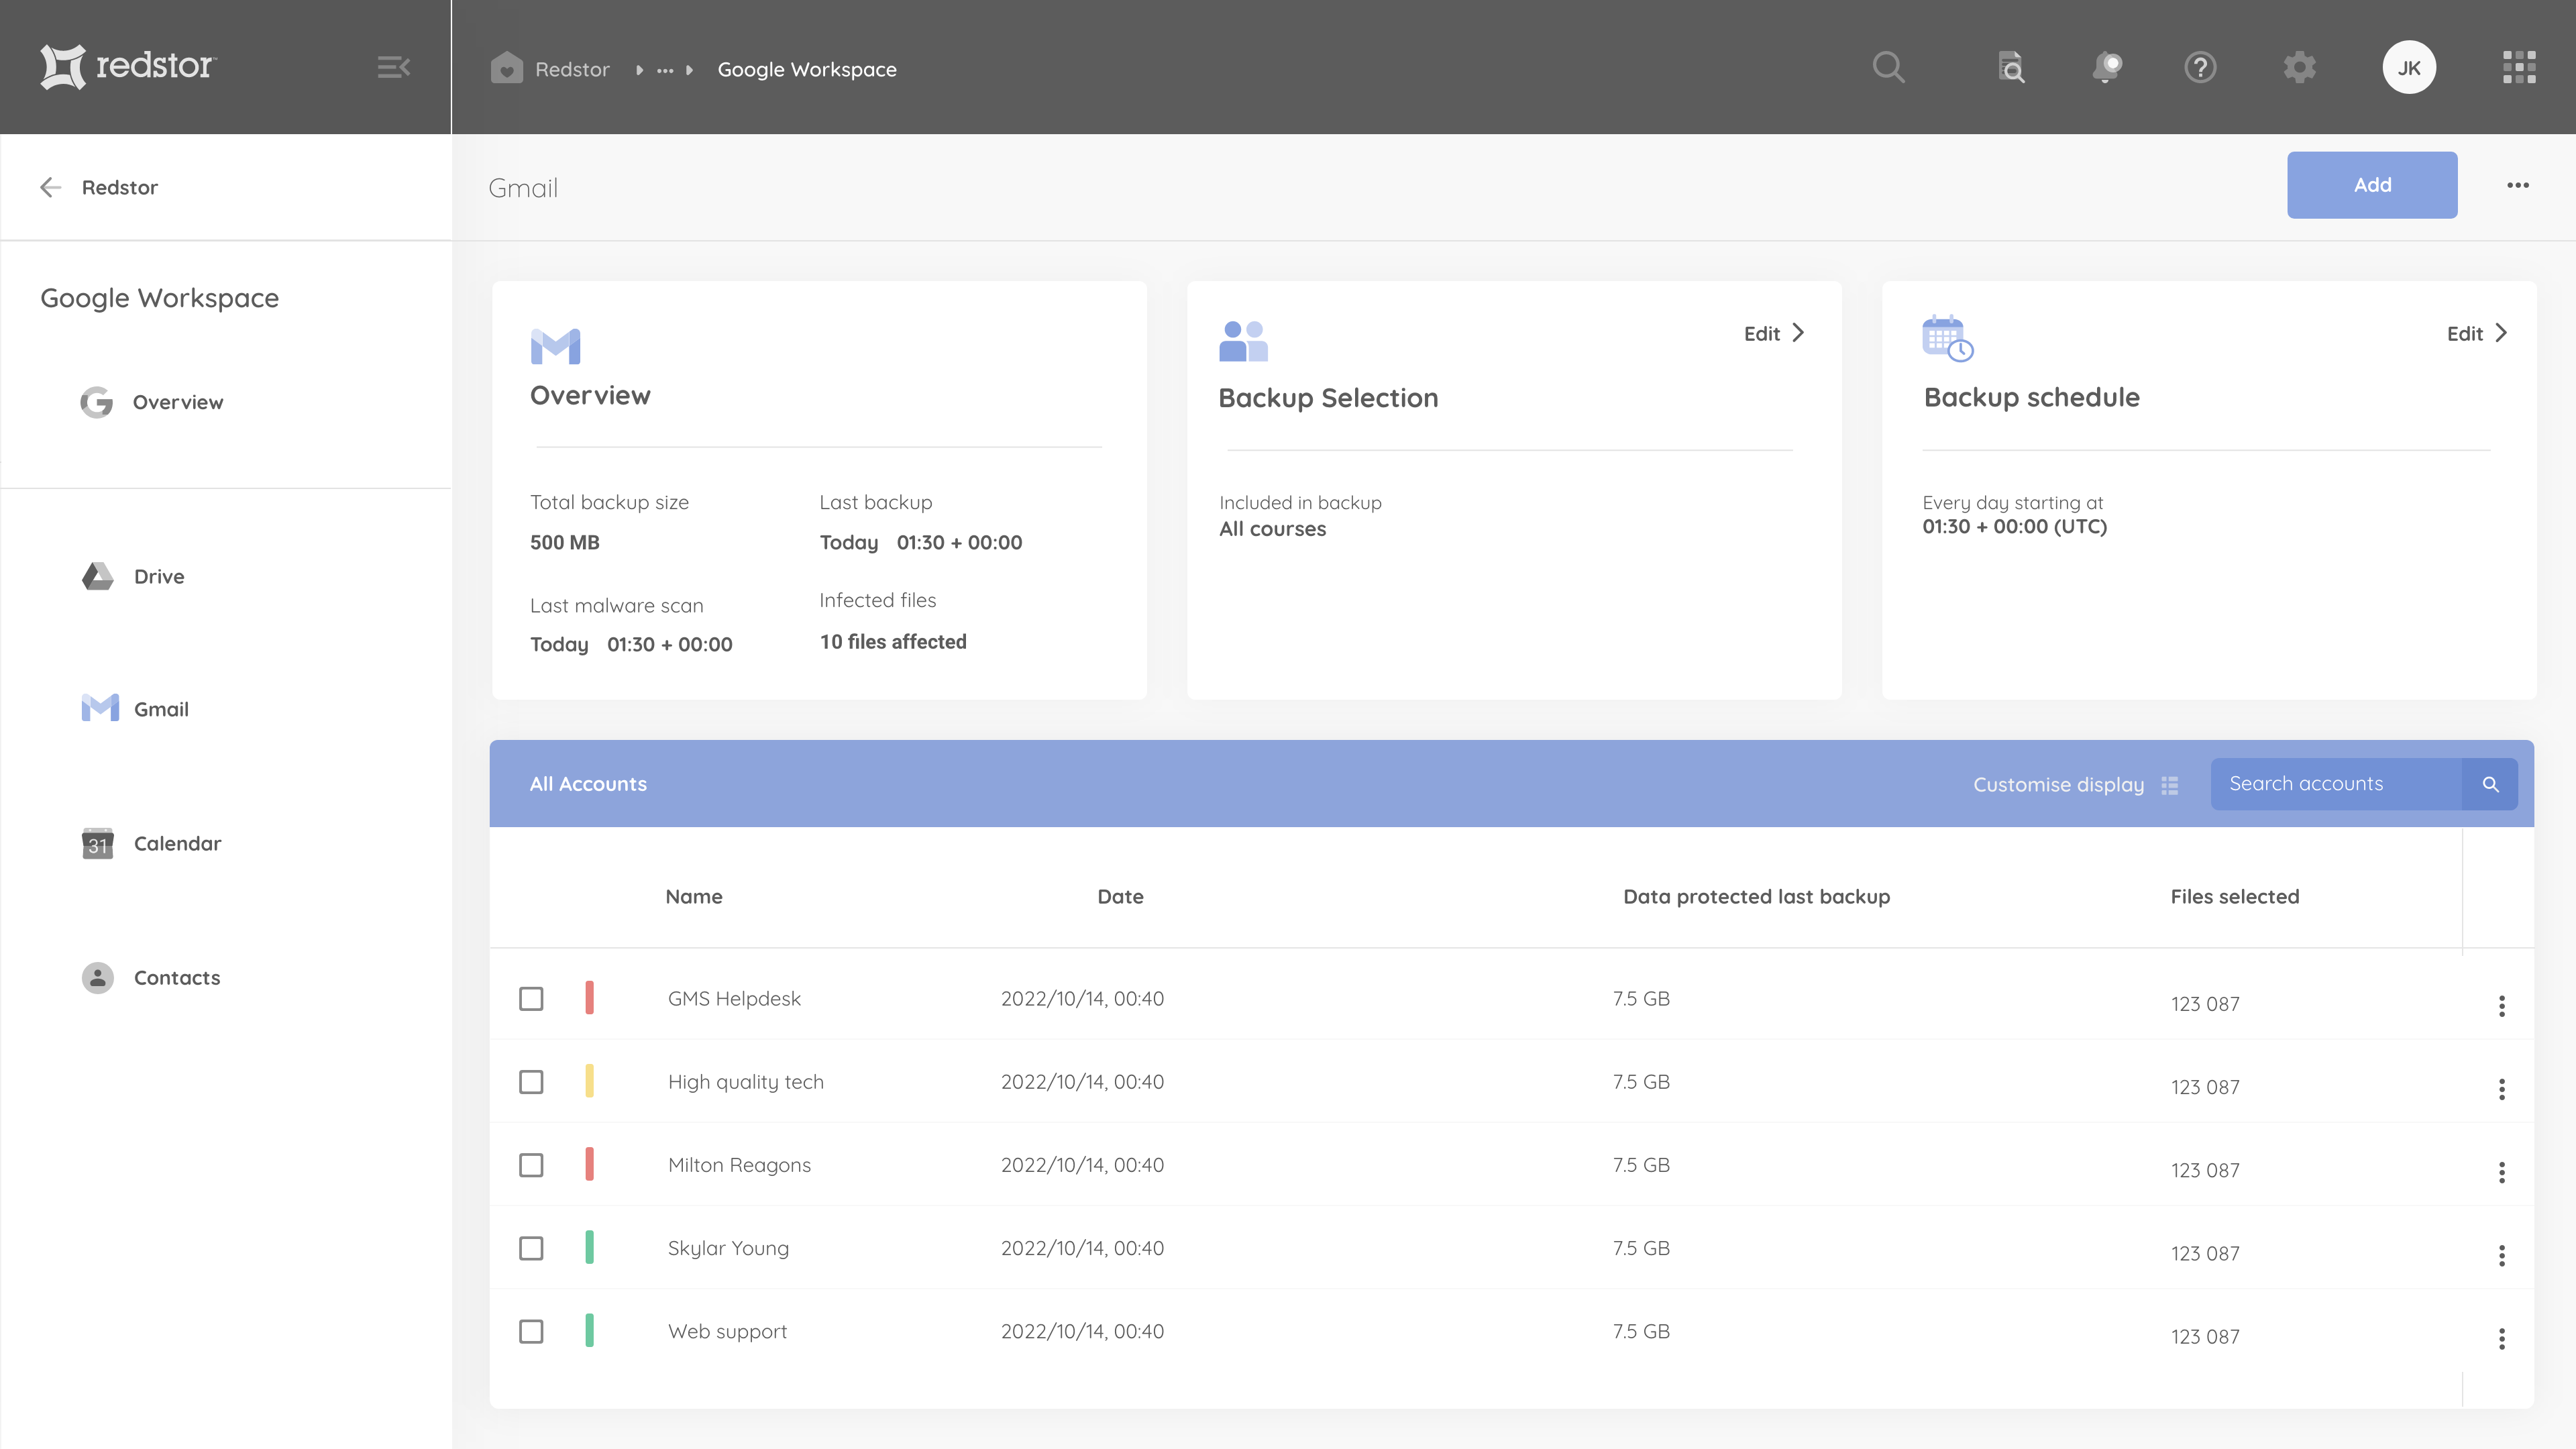The width and height of the screenshot is (2576, 1449).
Task: Click the 'All courses' value
Action: 1272,529
